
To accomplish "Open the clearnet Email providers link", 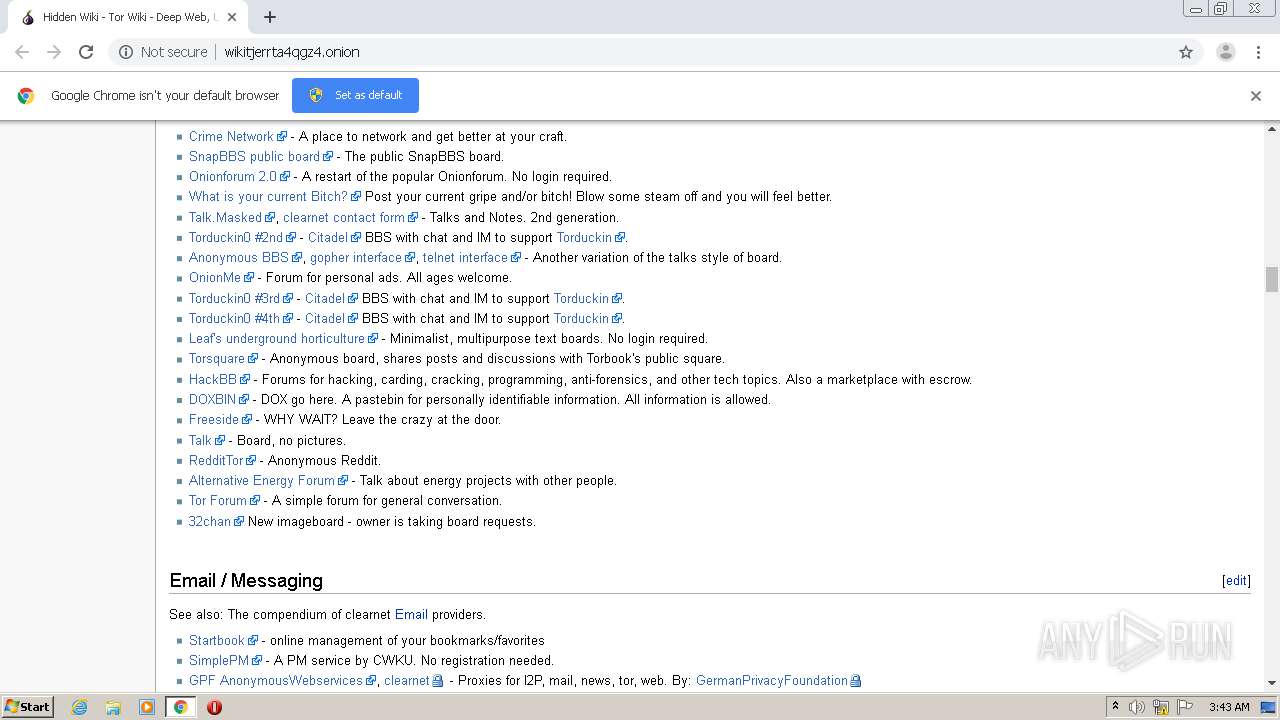I will pyautogui.click(x=411, y=614).
